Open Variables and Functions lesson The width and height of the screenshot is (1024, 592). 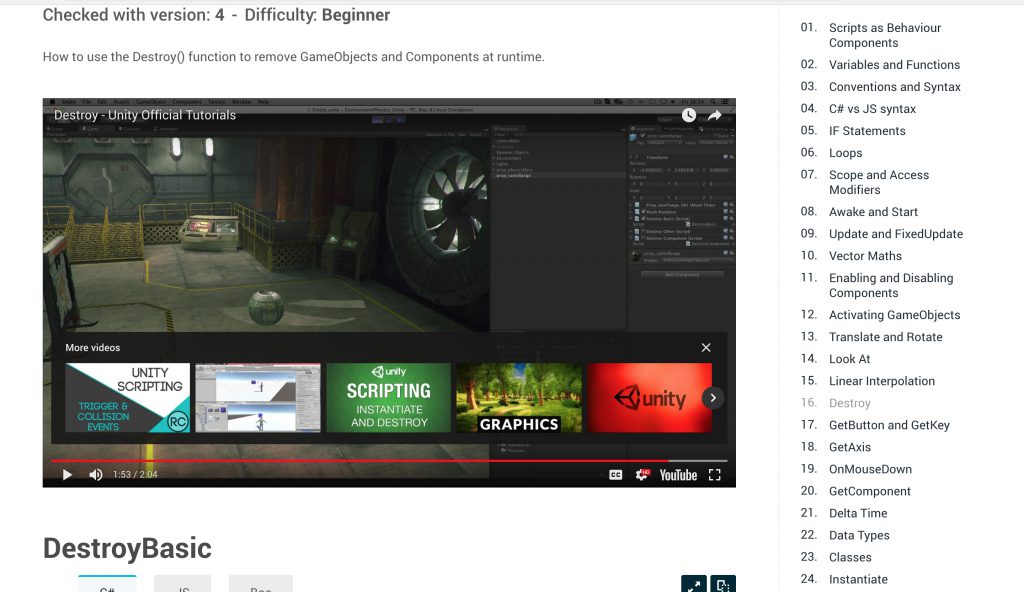[x=894, y=65]
